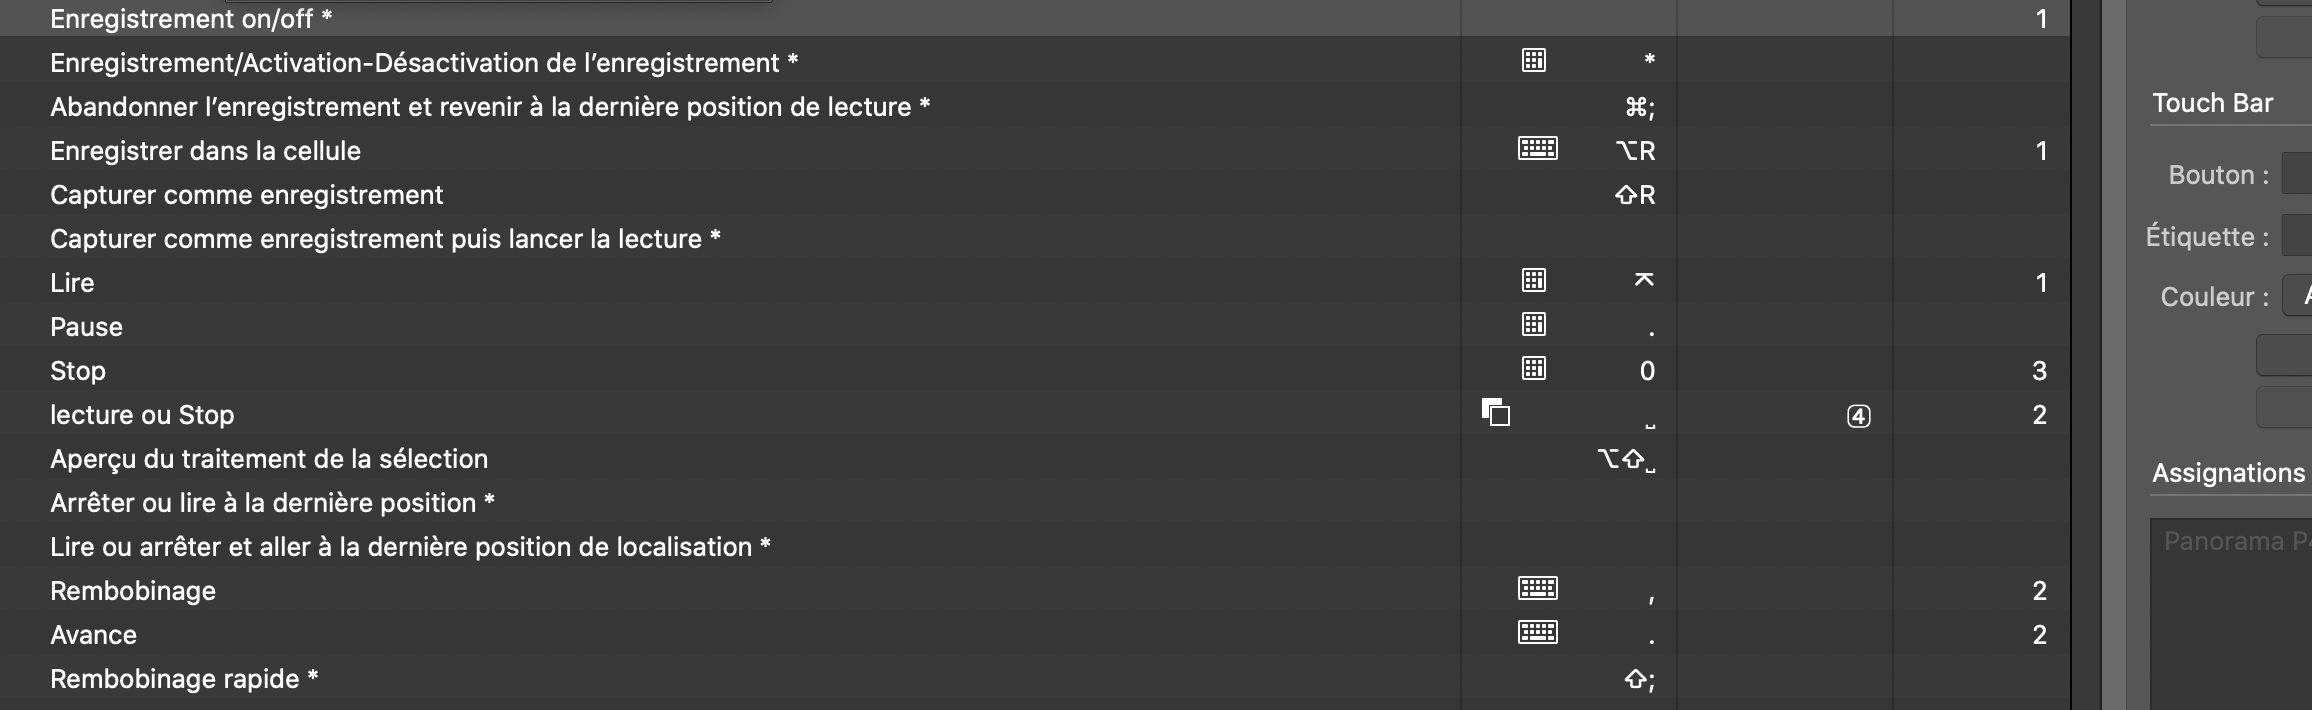2312x710 pixels.
Task: Select Arrêter ou lire à la dernière position
Action: tap(272, 503)
